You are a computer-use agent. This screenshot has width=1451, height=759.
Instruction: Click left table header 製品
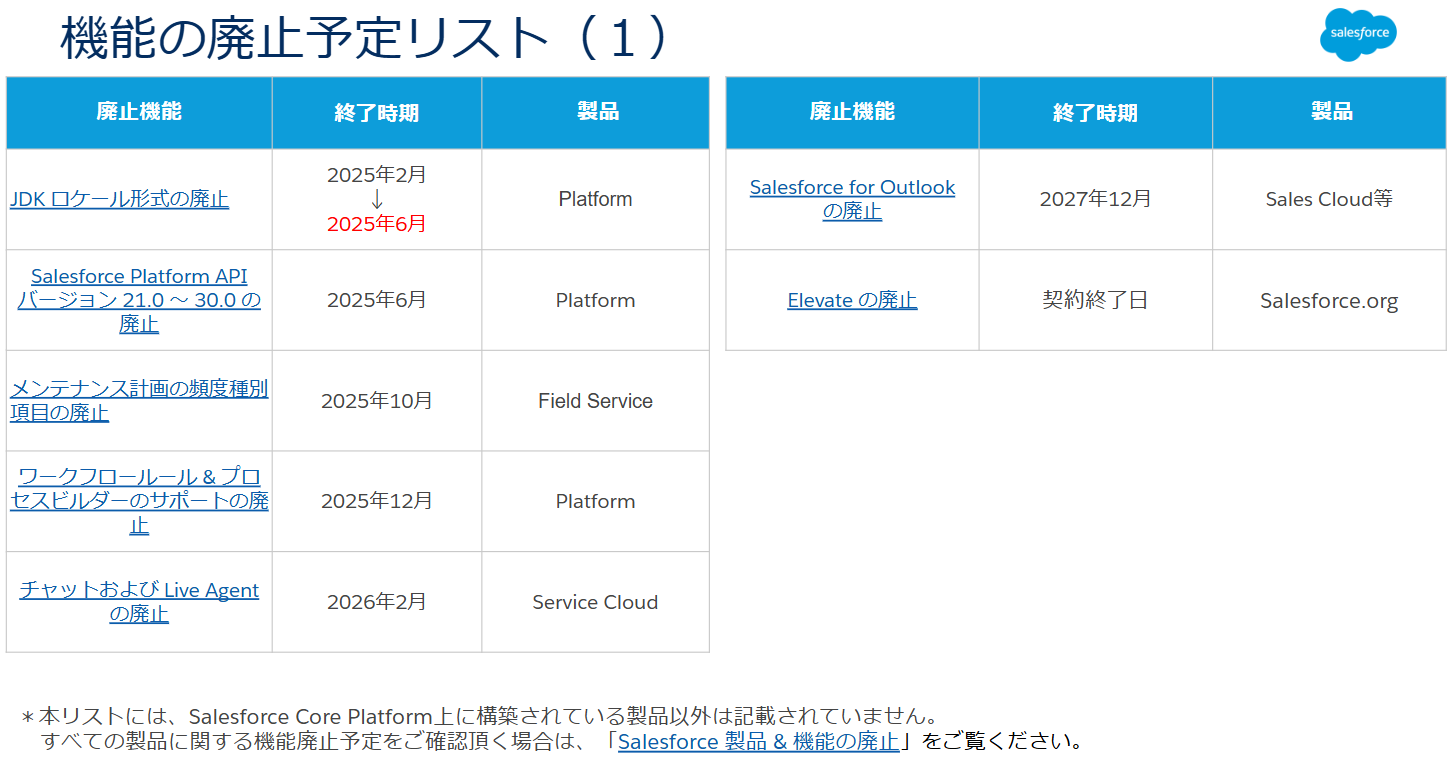click(x=597, y=112)
